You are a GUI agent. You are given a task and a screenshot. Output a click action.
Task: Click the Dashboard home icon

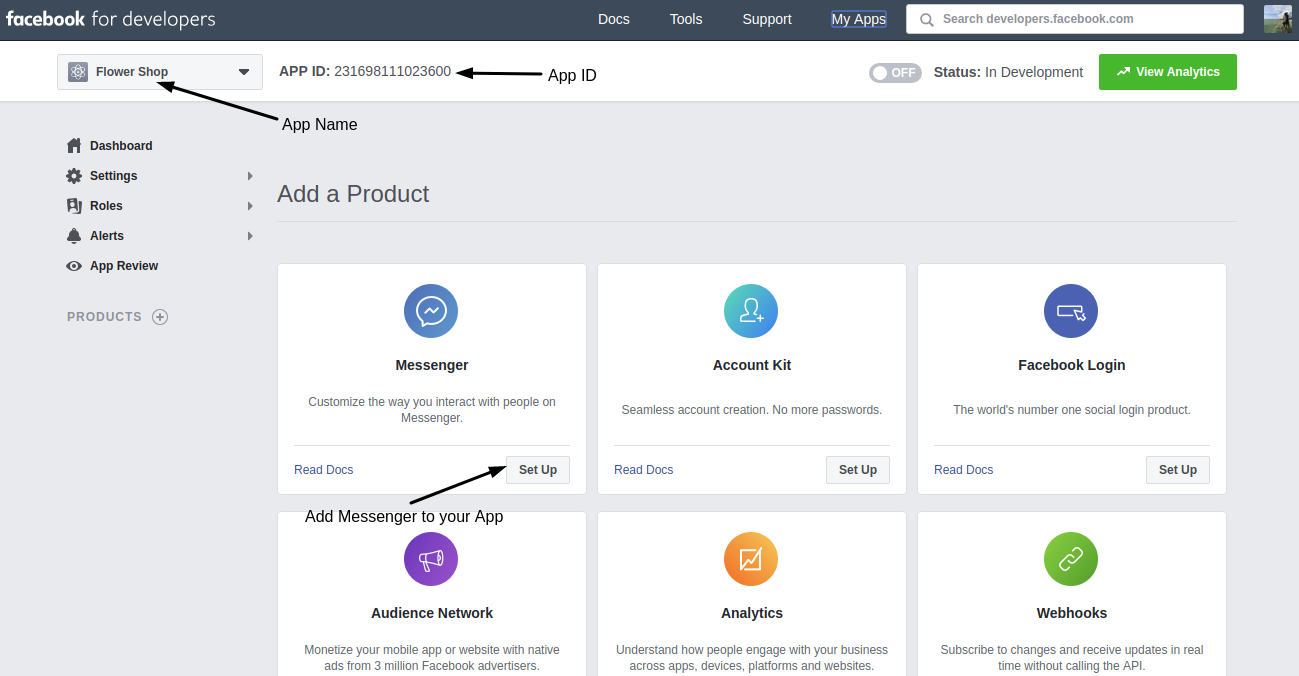pos(74,146)
